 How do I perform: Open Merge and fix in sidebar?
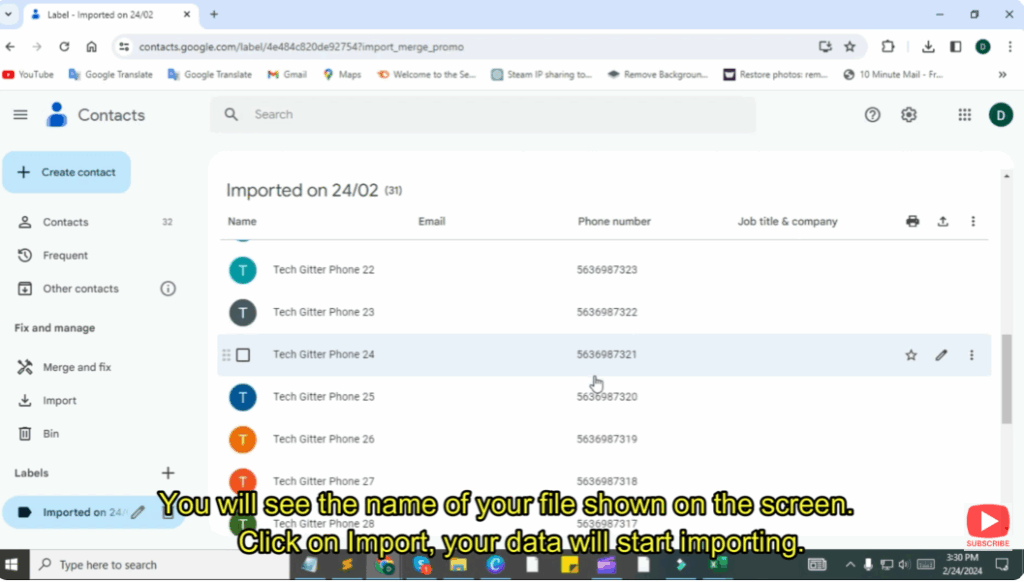(x=76, y=367)
